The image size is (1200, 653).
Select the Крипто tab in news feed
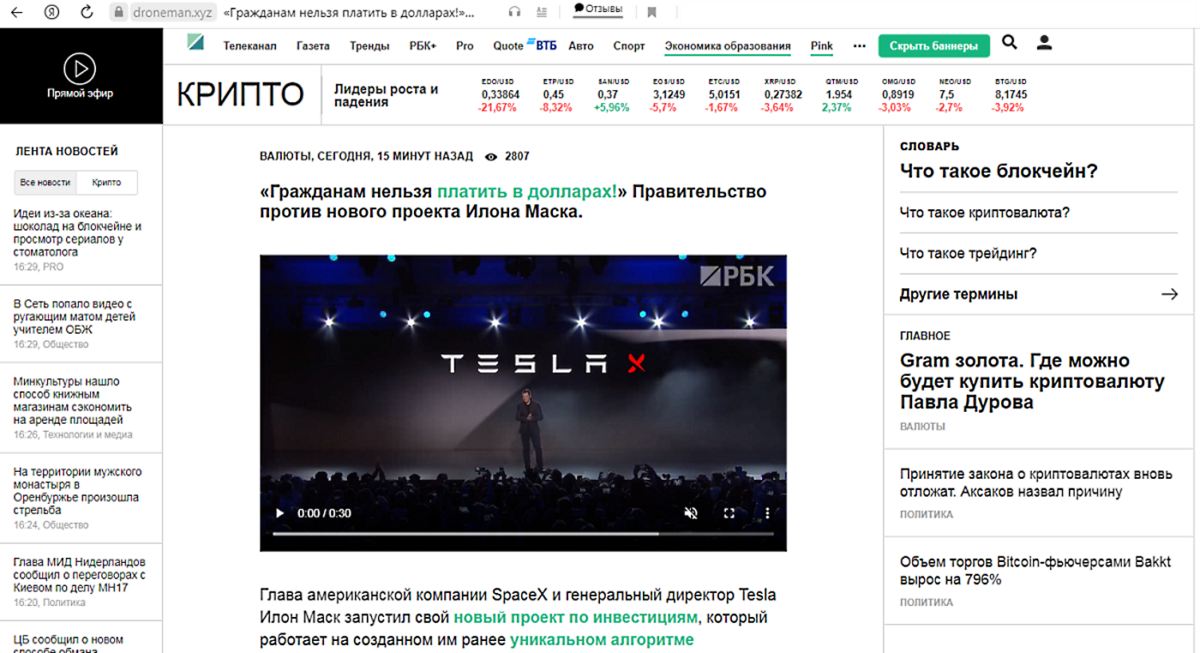point(106,183)
